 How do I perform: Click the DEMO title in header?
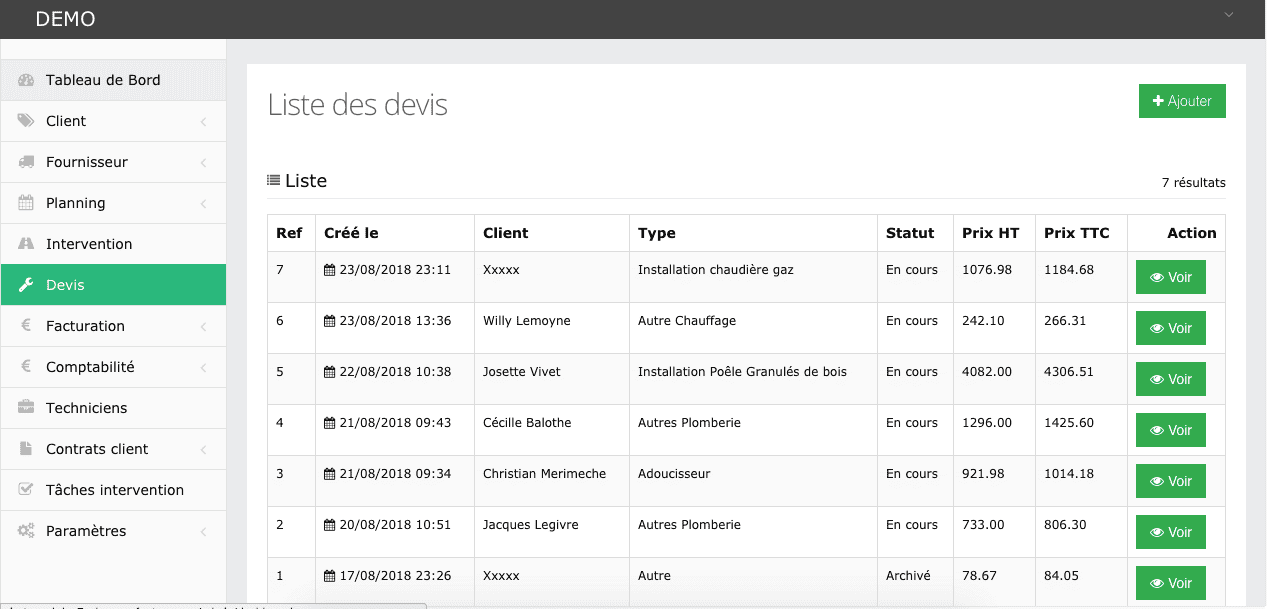[65, 19]
